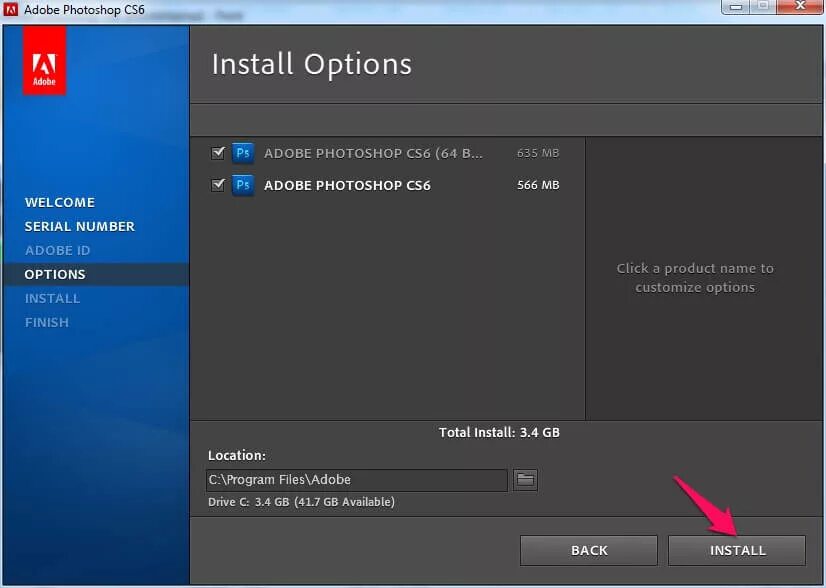Select the INSTALL step in the sidebar
826x588 pixels.
(x=53, y=298)
